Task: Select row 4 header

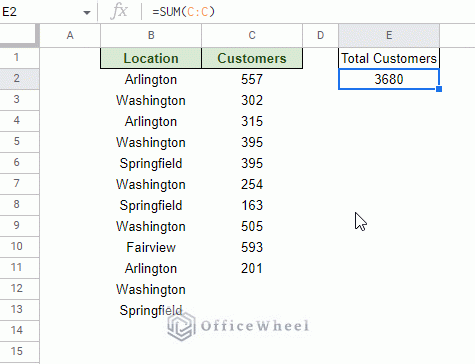Action: [x=19, y=121]
